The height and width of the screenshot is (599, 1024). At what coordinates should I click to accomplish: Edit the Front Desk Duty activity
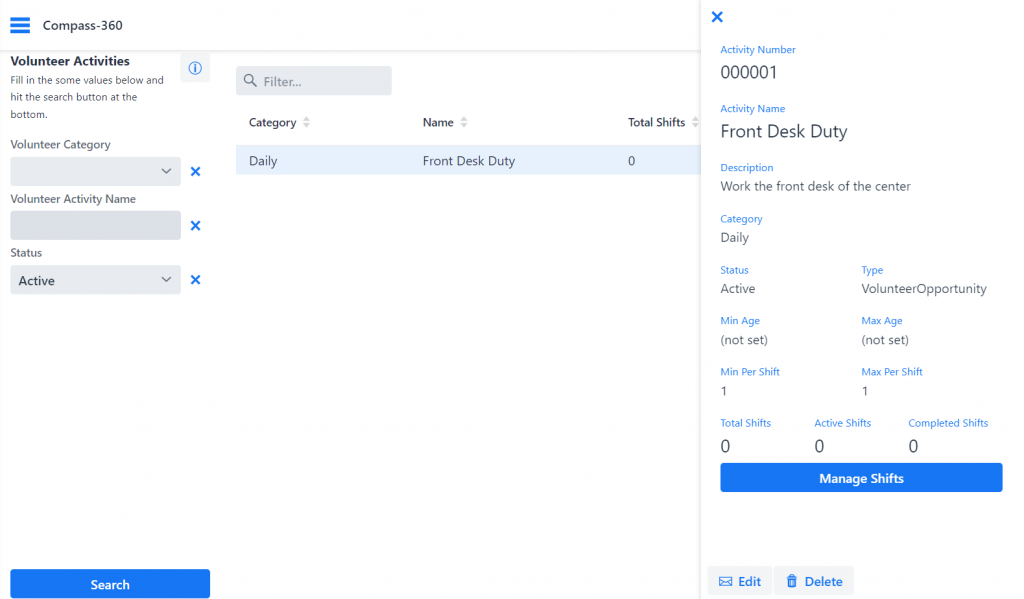coord(740,581)
